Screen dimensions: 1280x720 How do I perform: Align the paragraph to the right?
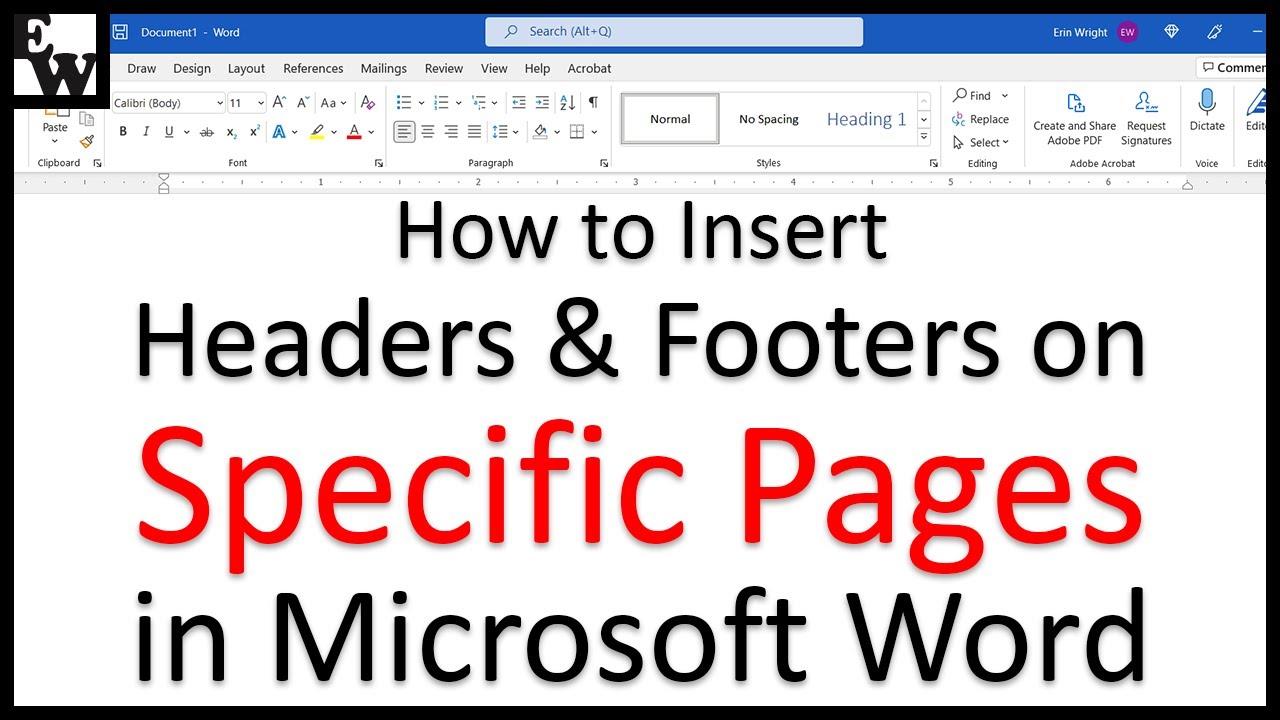tap(451, 132)
